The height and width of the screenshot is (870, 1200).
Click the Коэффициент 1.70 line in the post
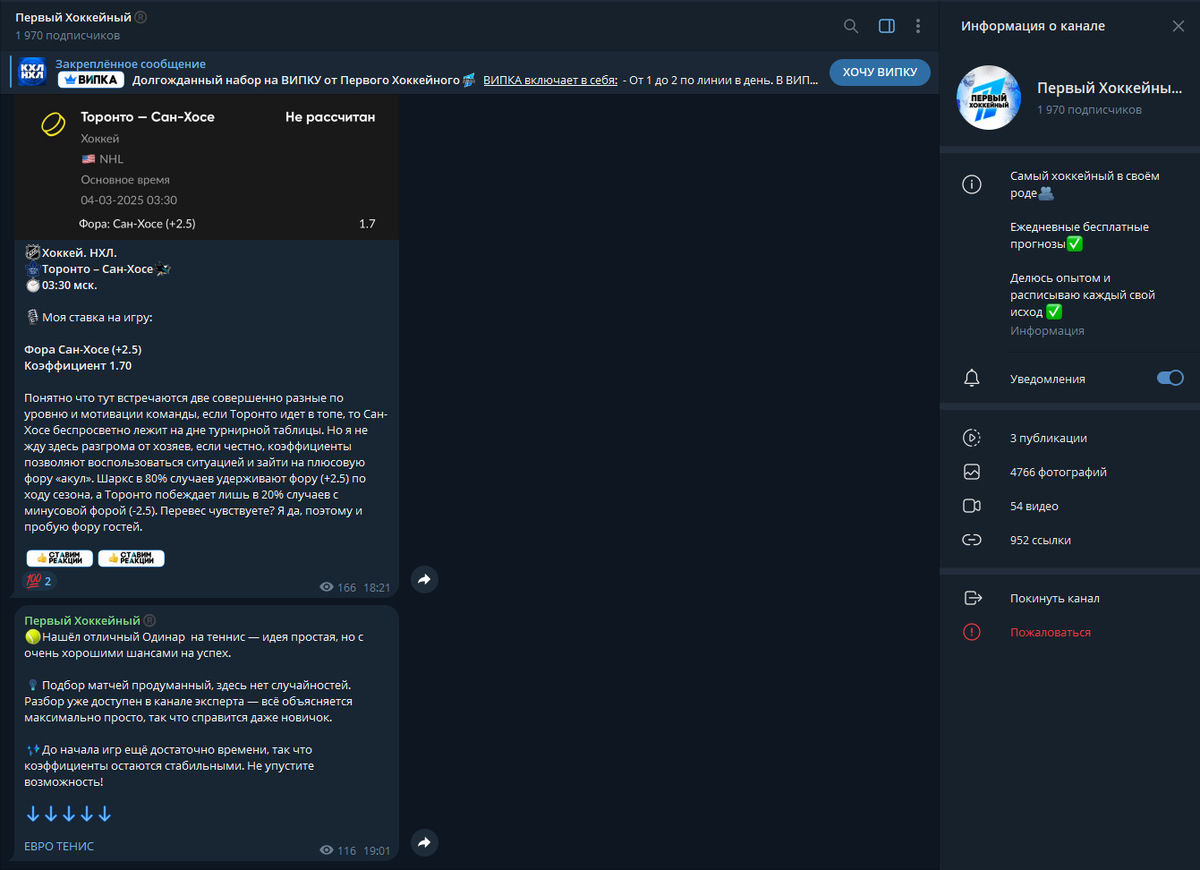78,366
